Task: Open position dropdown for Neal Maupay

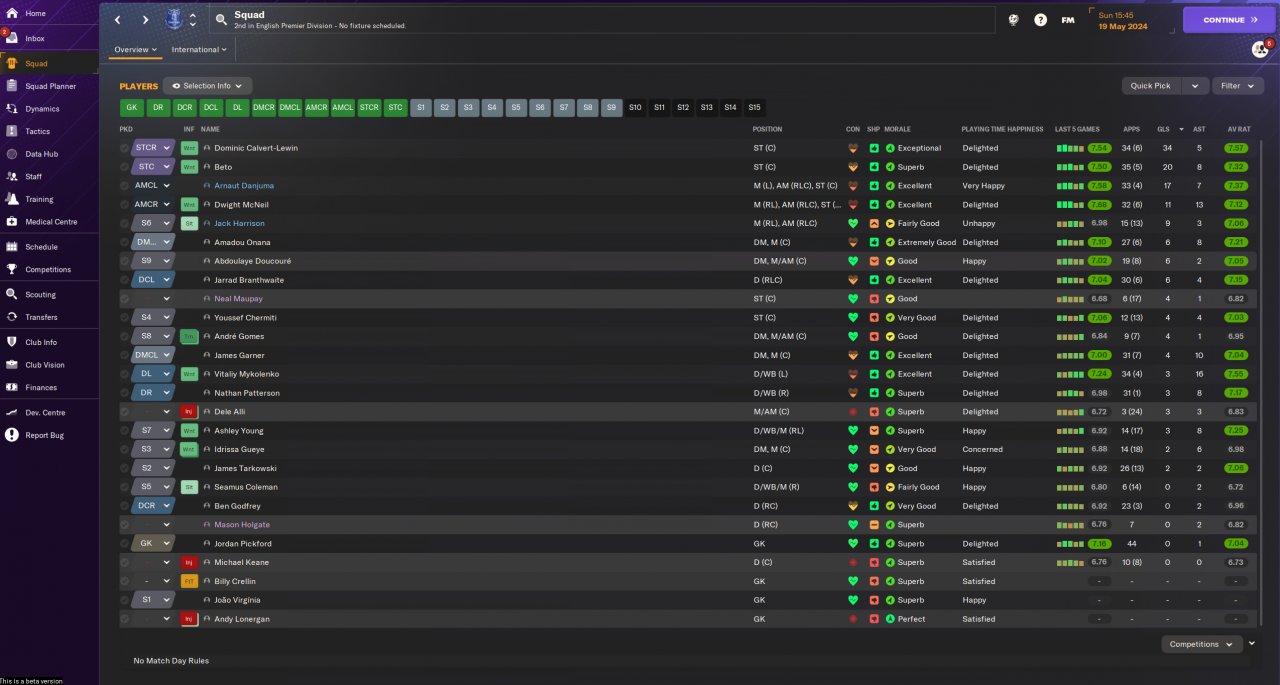Action: 152,298
